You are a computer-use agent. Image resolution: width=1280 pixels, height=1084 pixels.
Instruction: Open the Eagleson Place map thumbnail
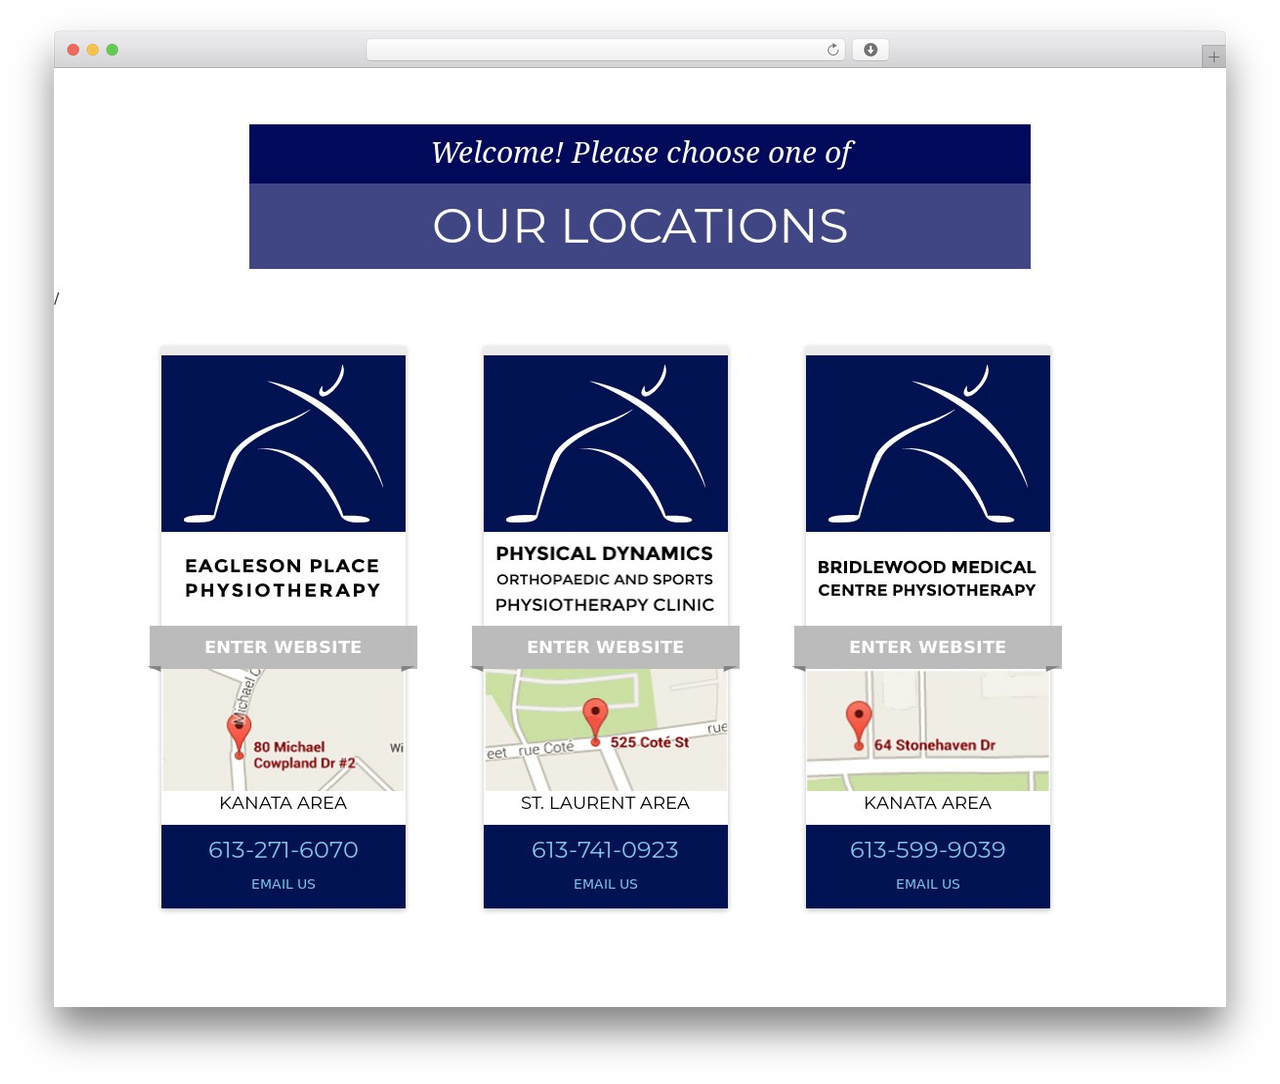click(283, 730)
